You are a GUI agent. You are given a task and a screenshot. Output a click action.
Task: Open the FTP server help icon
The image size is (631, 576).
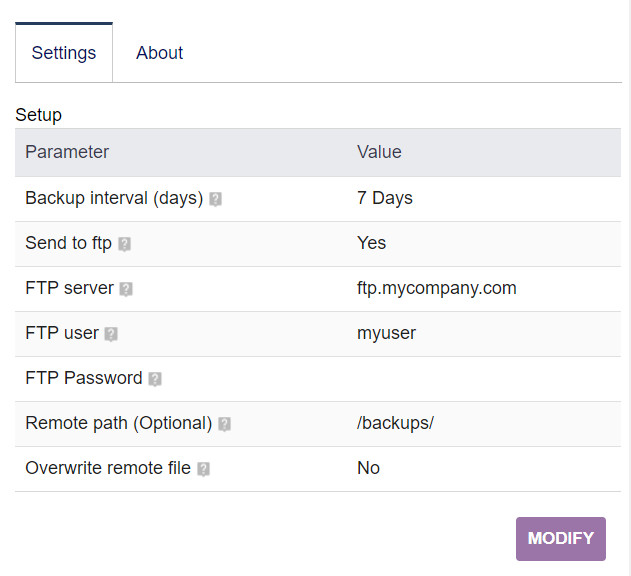126,289
